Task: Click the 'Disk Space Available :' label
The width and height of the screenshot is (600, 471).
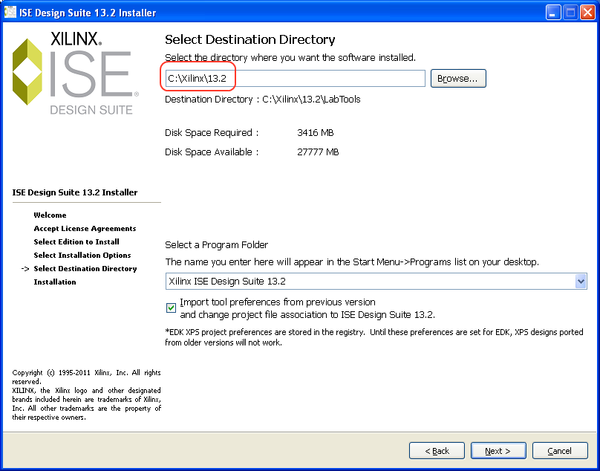Action: [212, 152]
